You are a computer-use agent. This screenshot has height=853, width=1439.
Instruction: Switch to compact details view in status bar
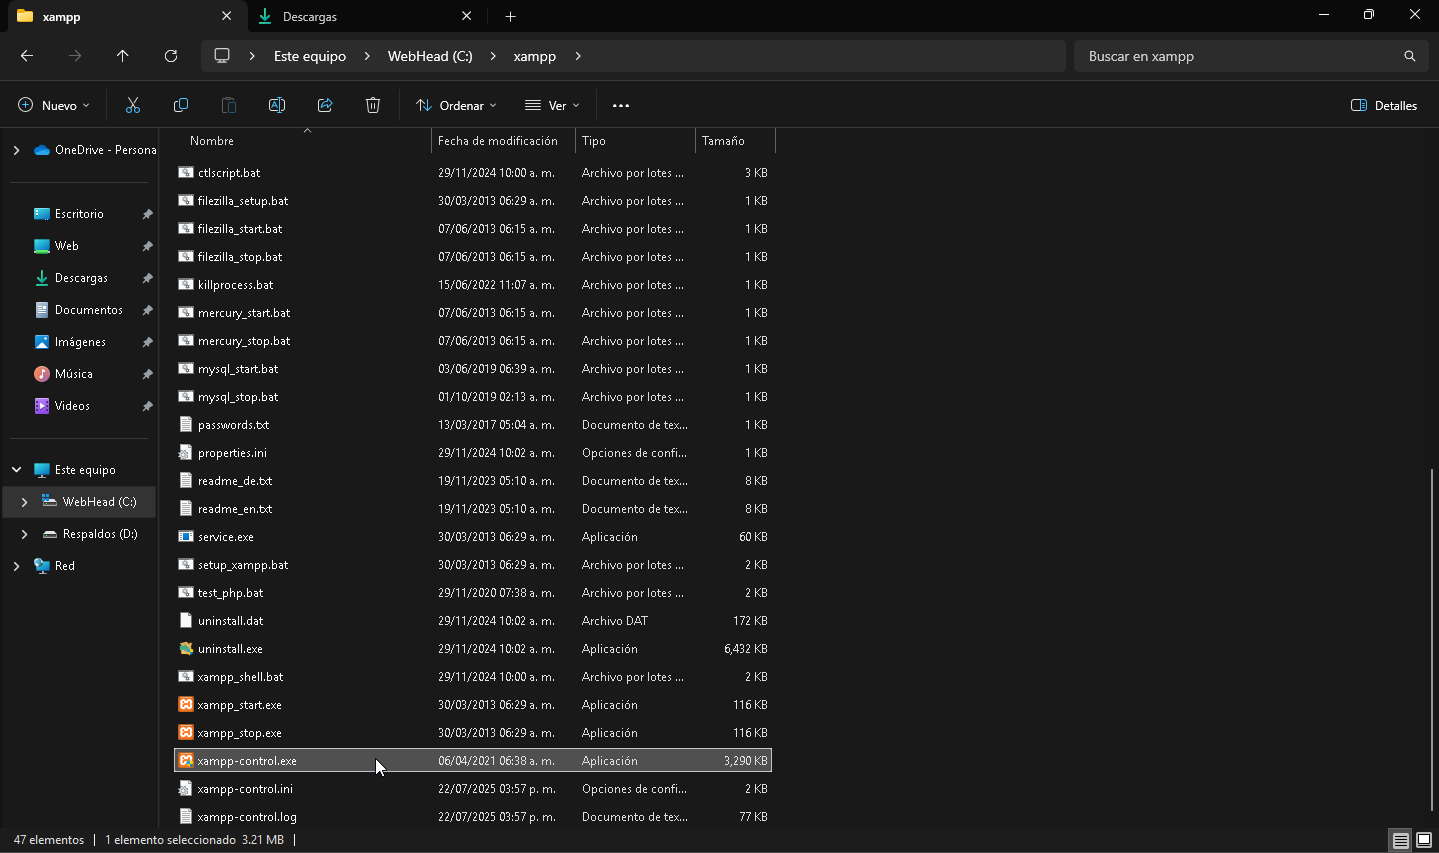click(x=1400, y=840)
